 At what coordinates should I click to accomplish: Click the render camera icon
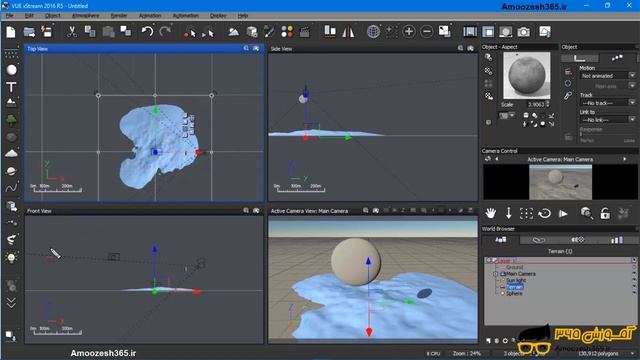click(x=524, y=32)
